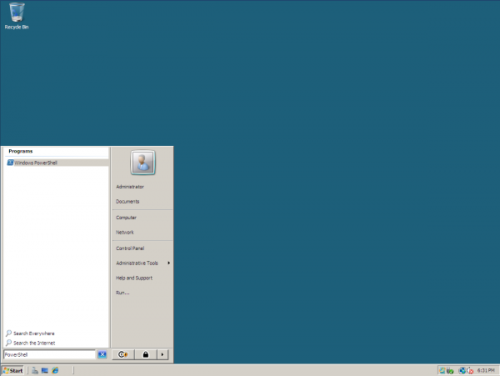500x376 pixels.
Task: Launch Windows PowerShell from Programs results
Action: 57,163
